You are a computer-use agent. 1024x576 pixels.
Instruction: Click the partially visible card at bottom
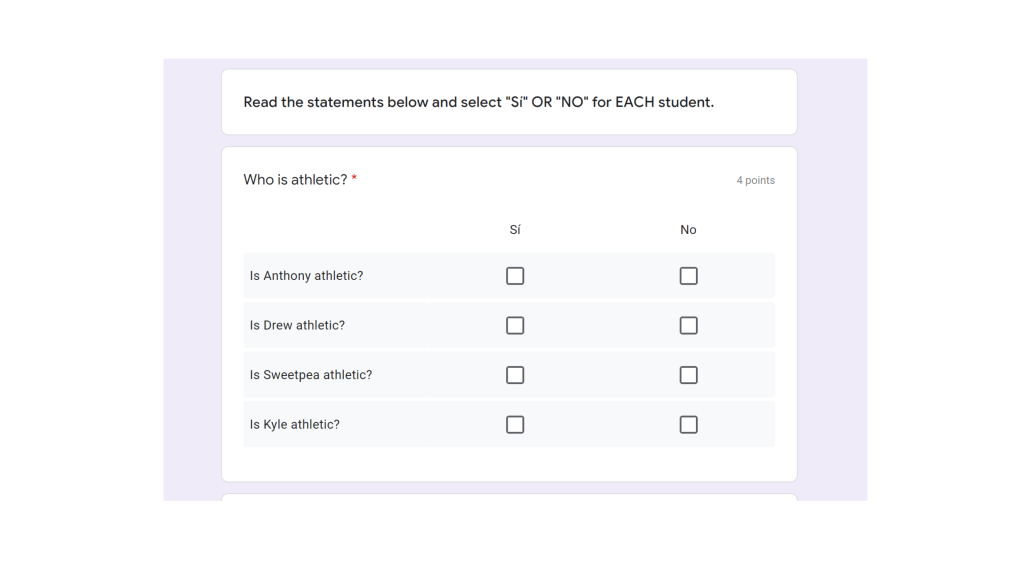point(509,497)
